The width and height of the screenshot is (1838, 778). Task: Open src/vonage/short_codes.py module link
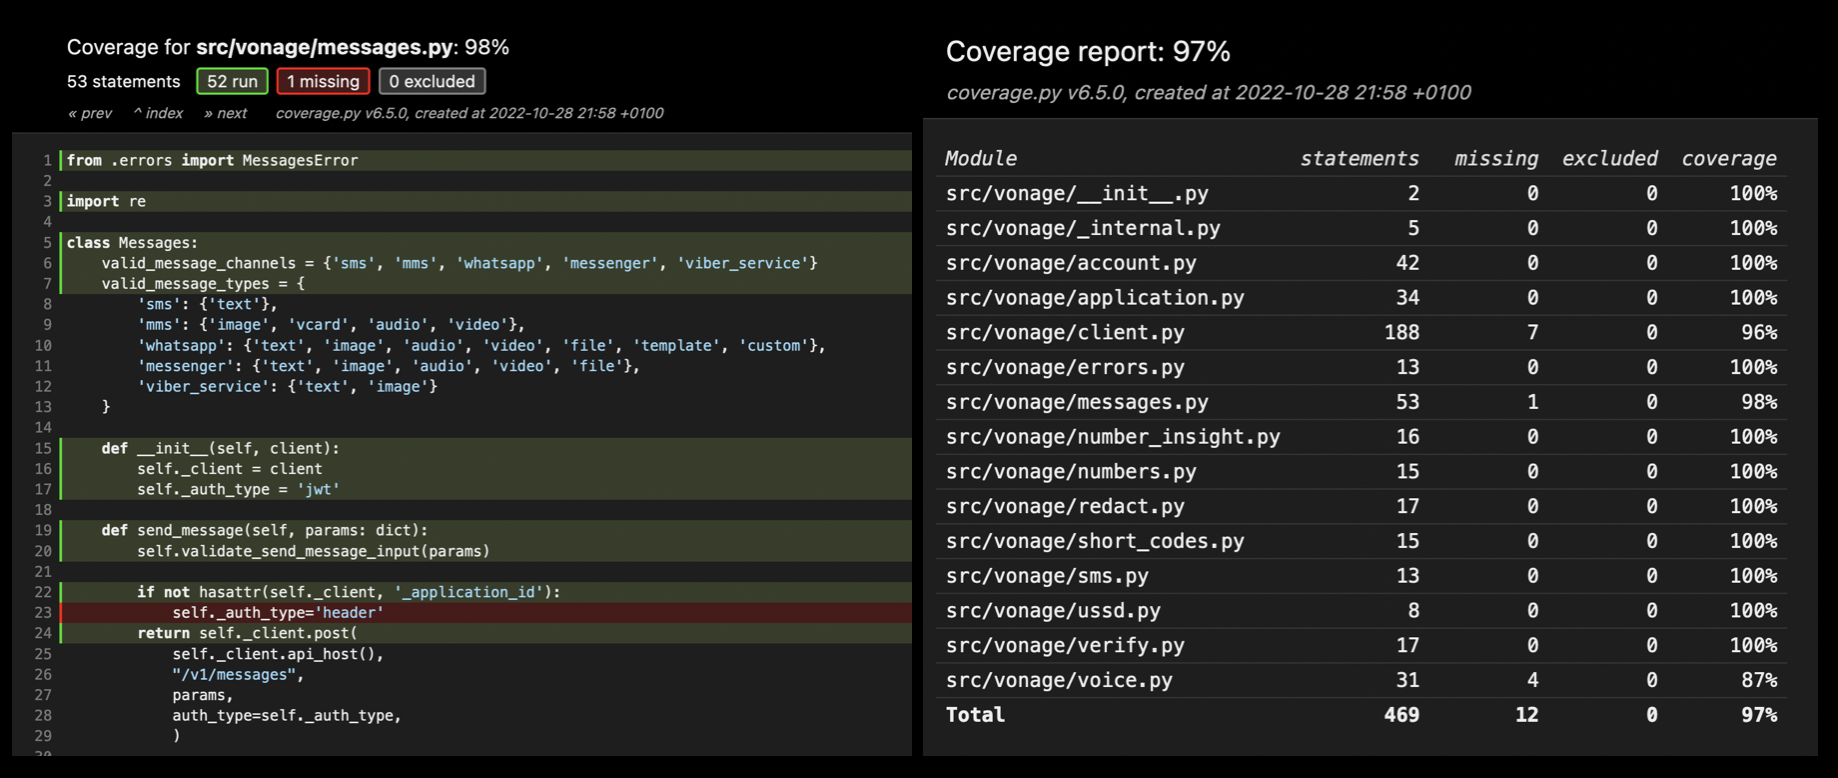pyautogui.click(x=1095, y=541)
